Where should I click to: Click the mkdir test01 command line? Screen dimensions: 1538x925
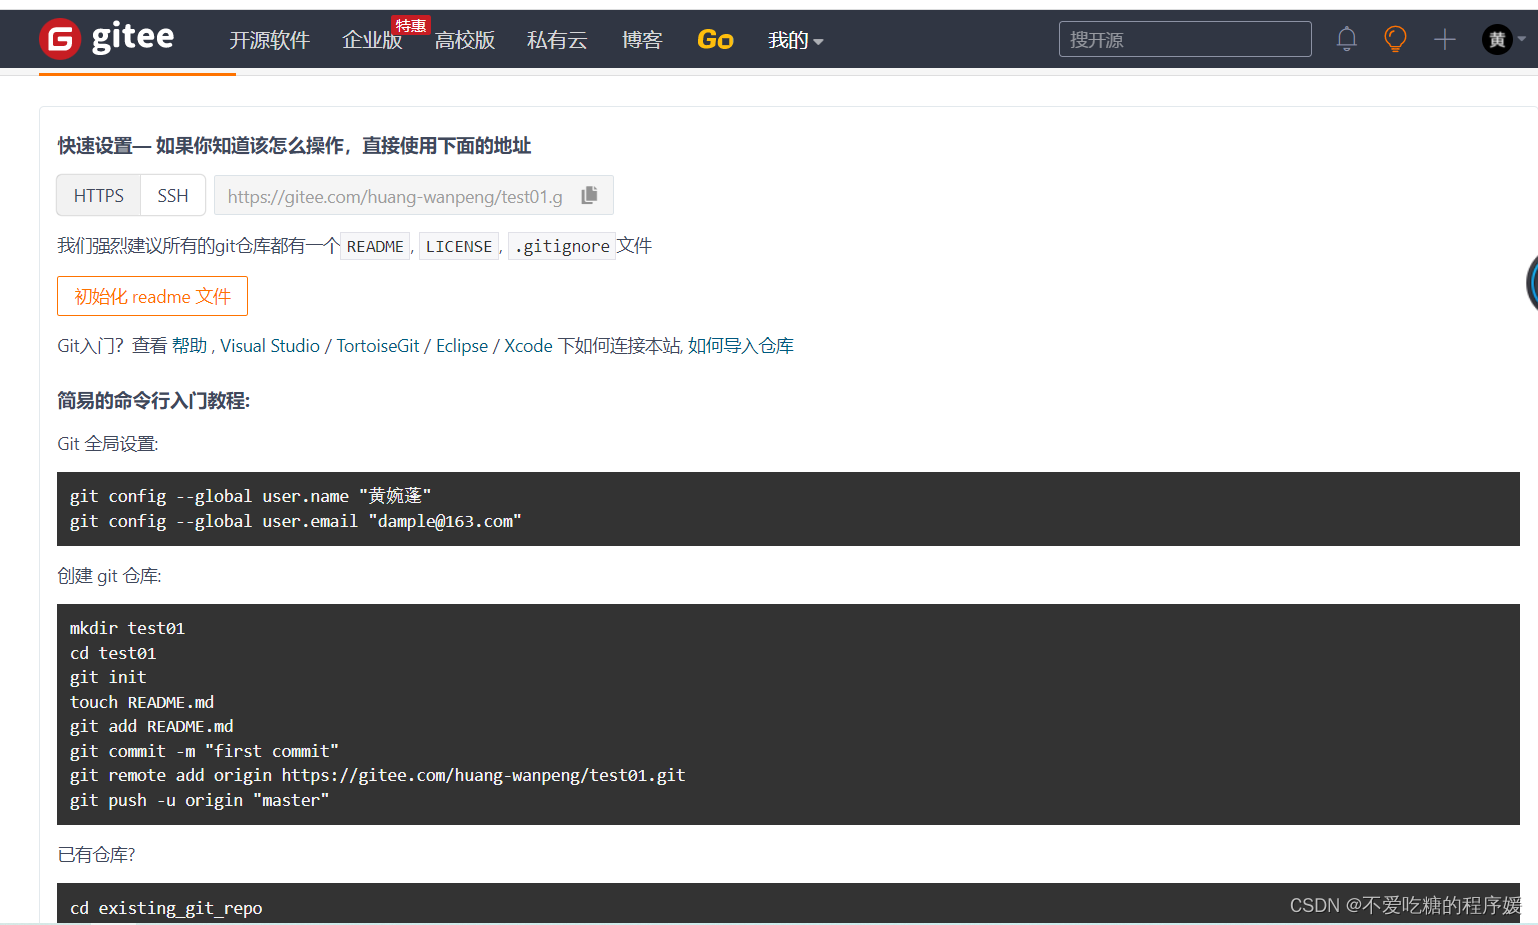(127, 628)
